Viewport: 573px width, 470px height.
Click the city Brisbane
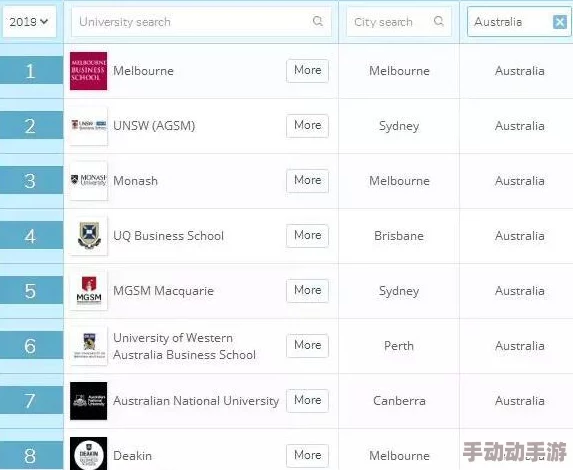[399, 236]
